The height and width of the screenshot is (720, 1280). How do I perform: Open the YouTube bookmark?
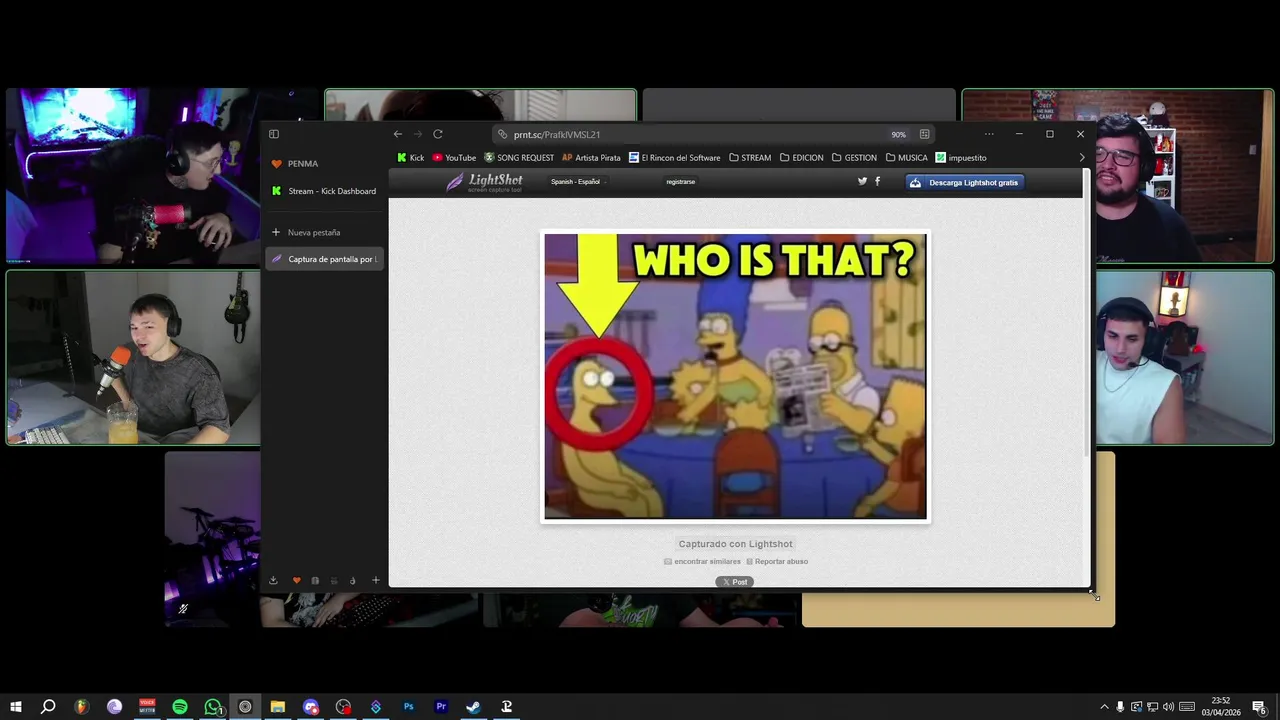[x=454, y=157]
